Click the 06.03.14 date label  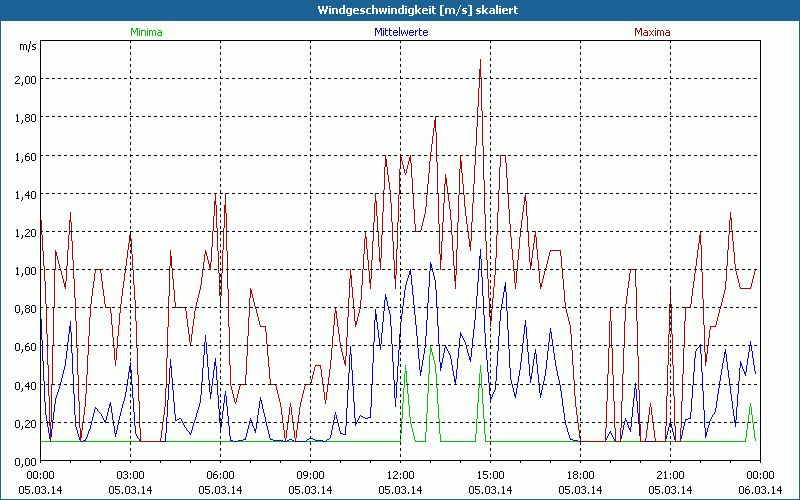click(x=759, y=488)
